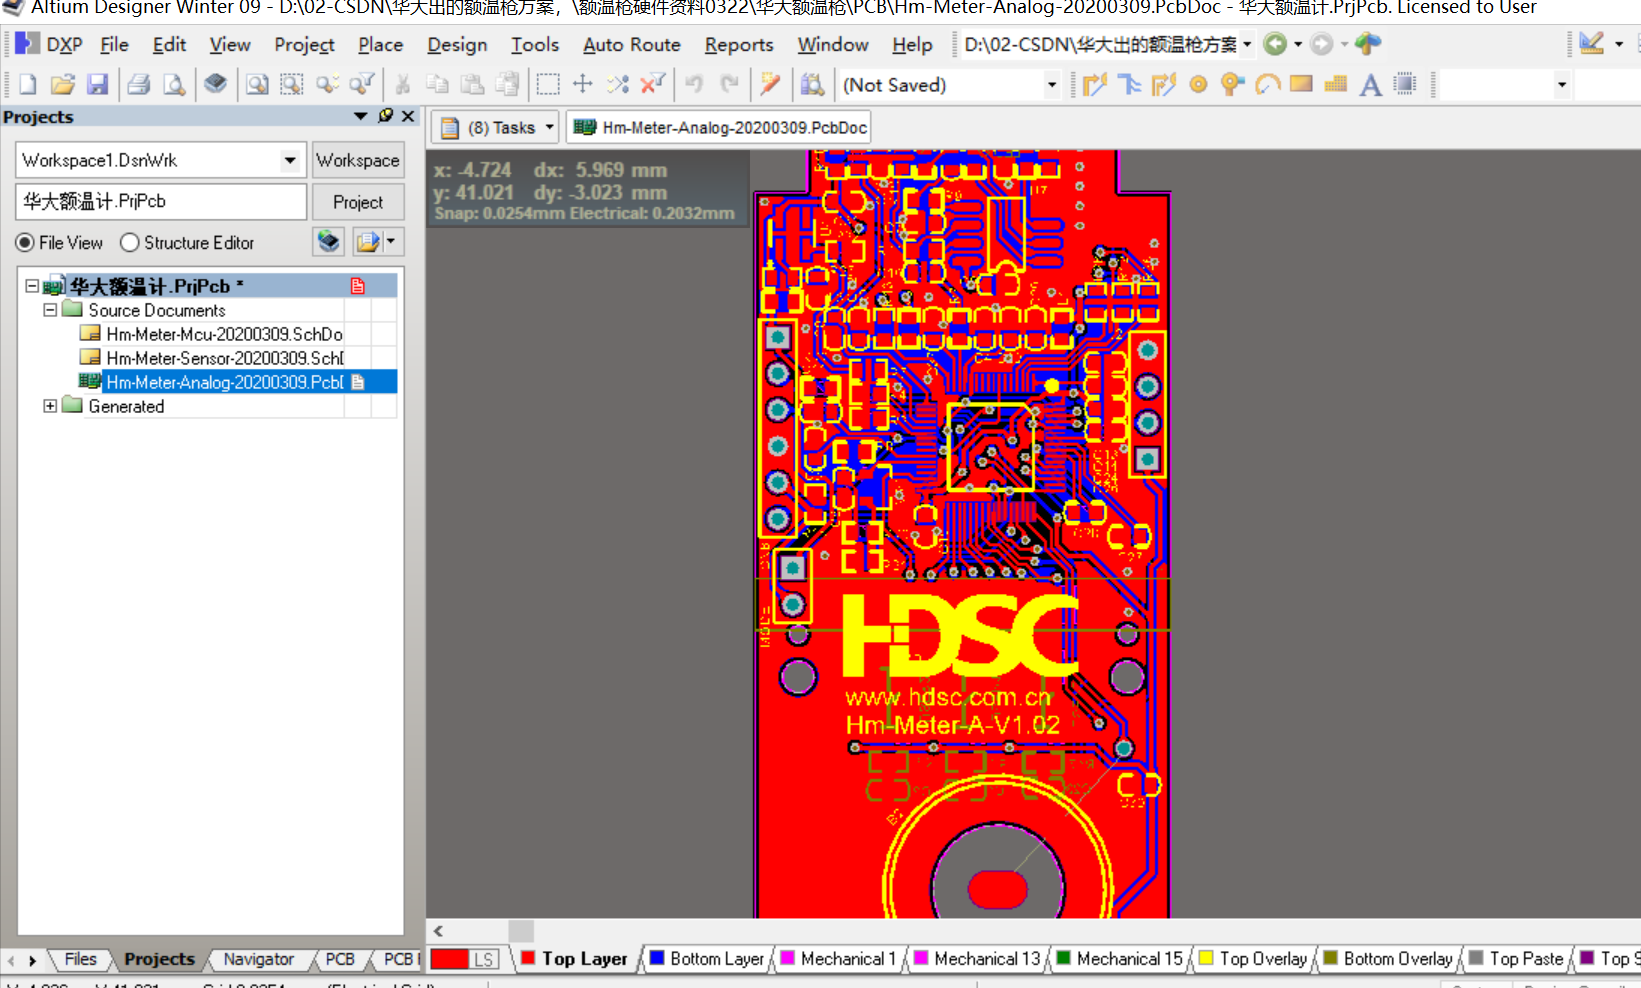Open the Reports menu

click(739, 45)
